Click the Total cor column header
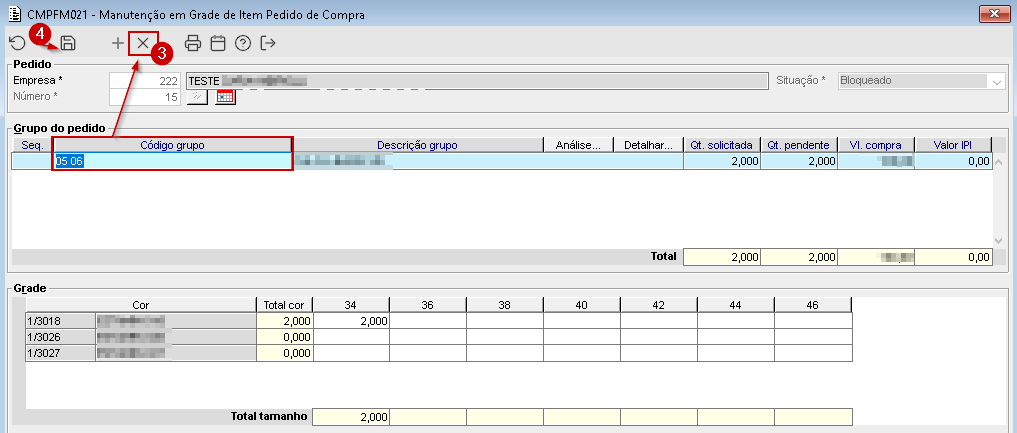 coord(285,305)
